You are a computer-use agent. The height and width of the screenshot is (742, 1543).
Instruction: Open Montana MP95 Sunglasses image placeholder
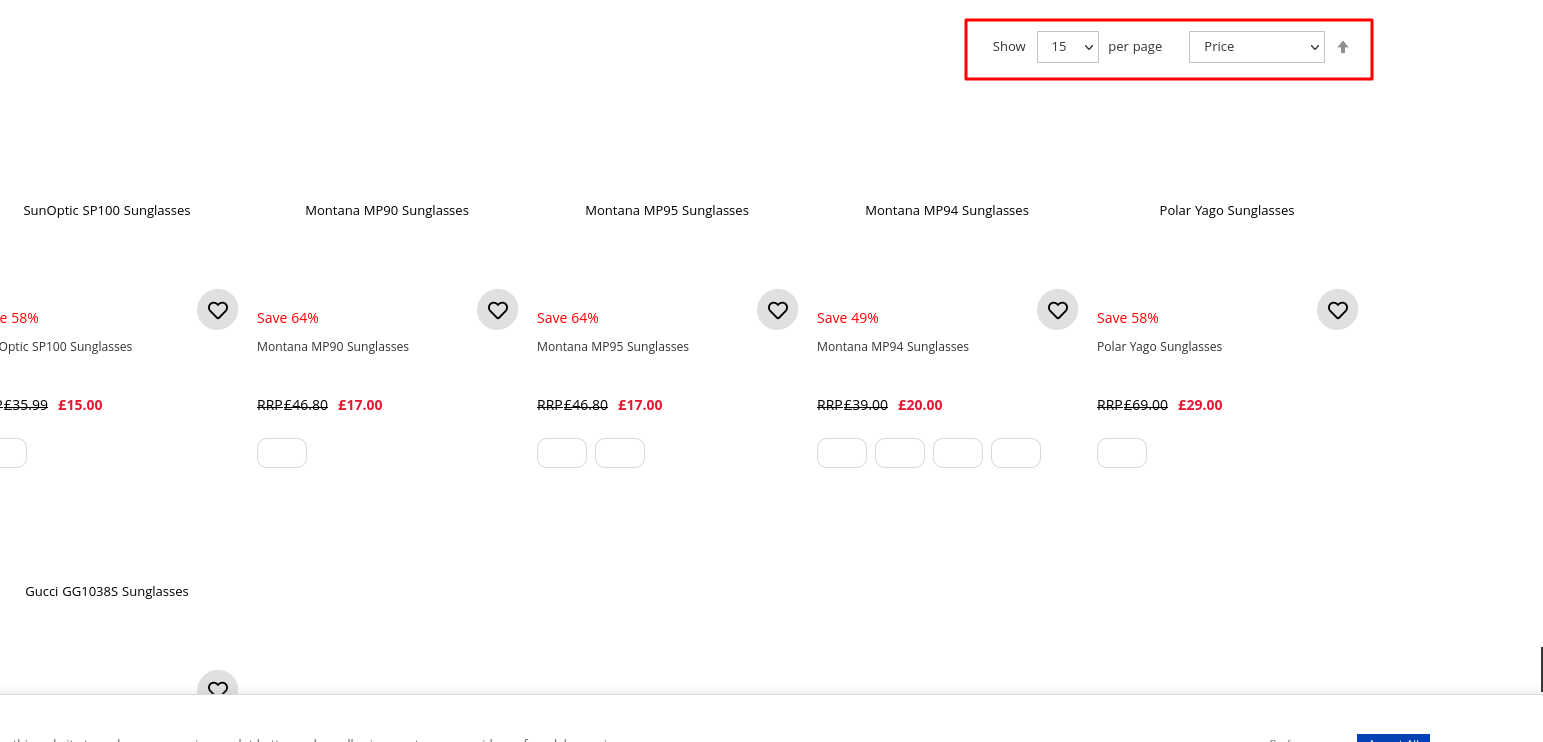coord(667,211)
